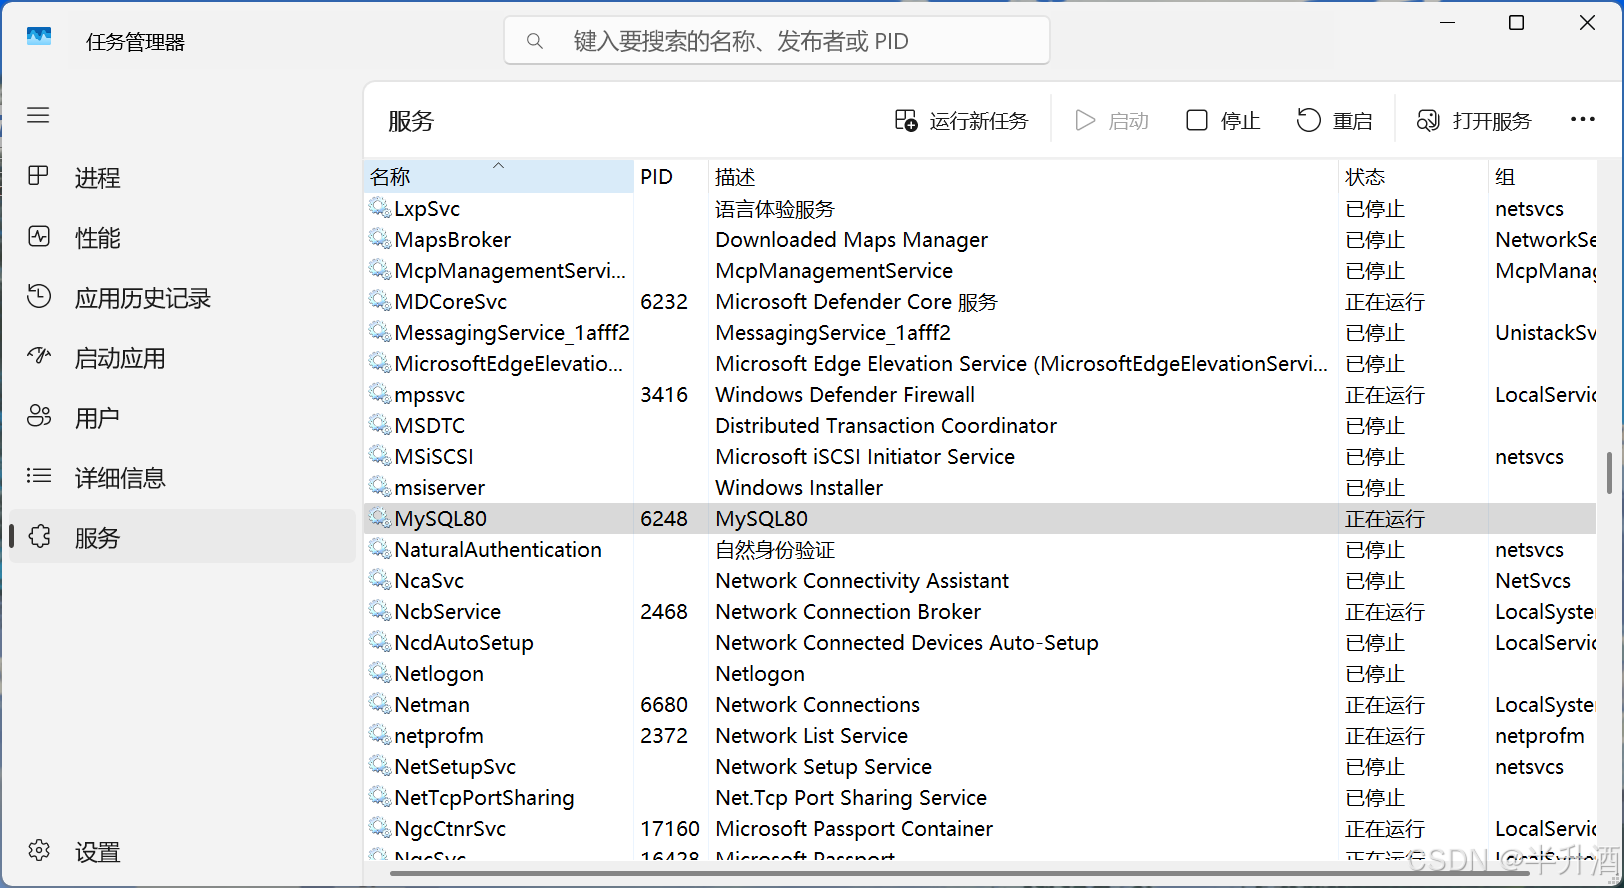
Task: Open the 用户 page
Action: [182, 418]
